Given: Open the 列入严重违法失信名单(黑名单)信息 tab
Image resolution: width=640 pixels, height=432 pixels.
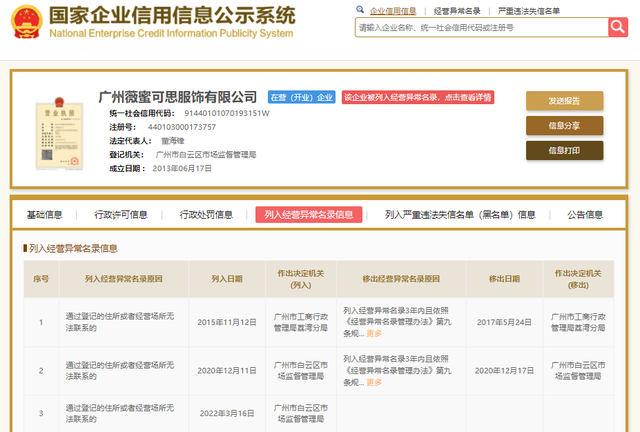Looking at the screenshot, I should (460, 215).
